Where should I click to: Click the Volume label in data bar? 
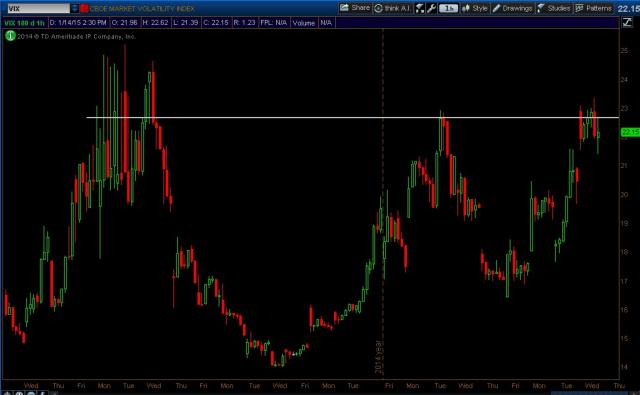304,23
